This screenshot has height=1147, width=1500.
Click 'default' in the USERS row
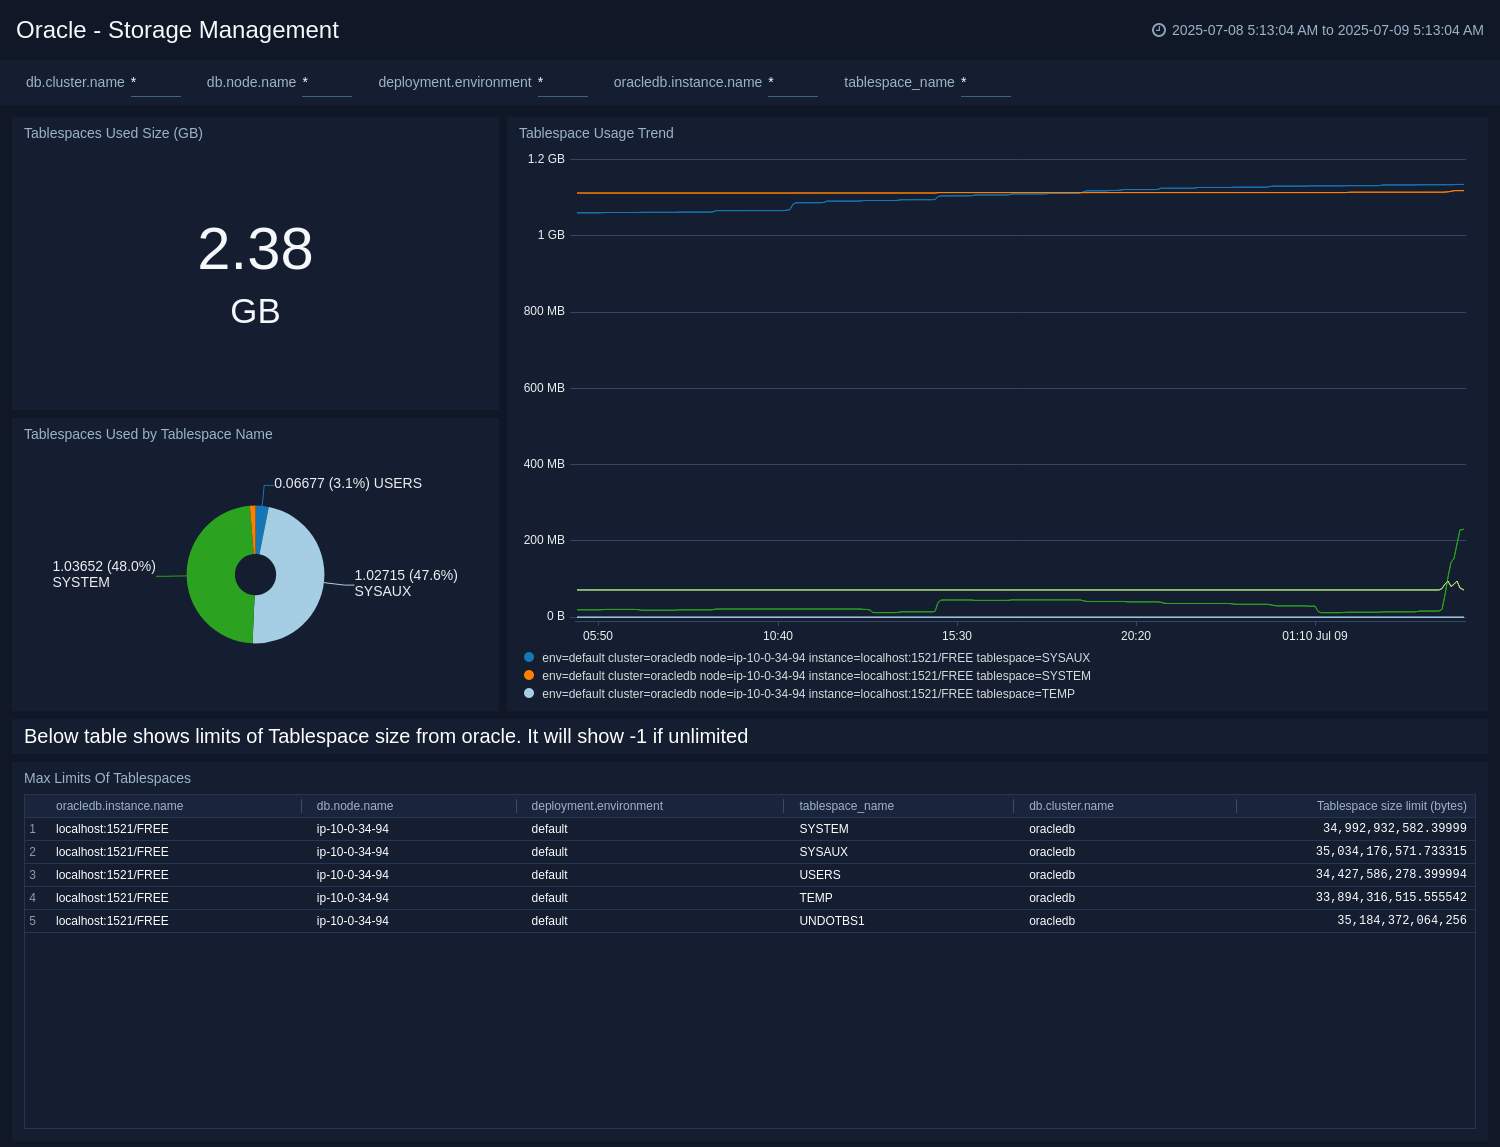[549, 875]
